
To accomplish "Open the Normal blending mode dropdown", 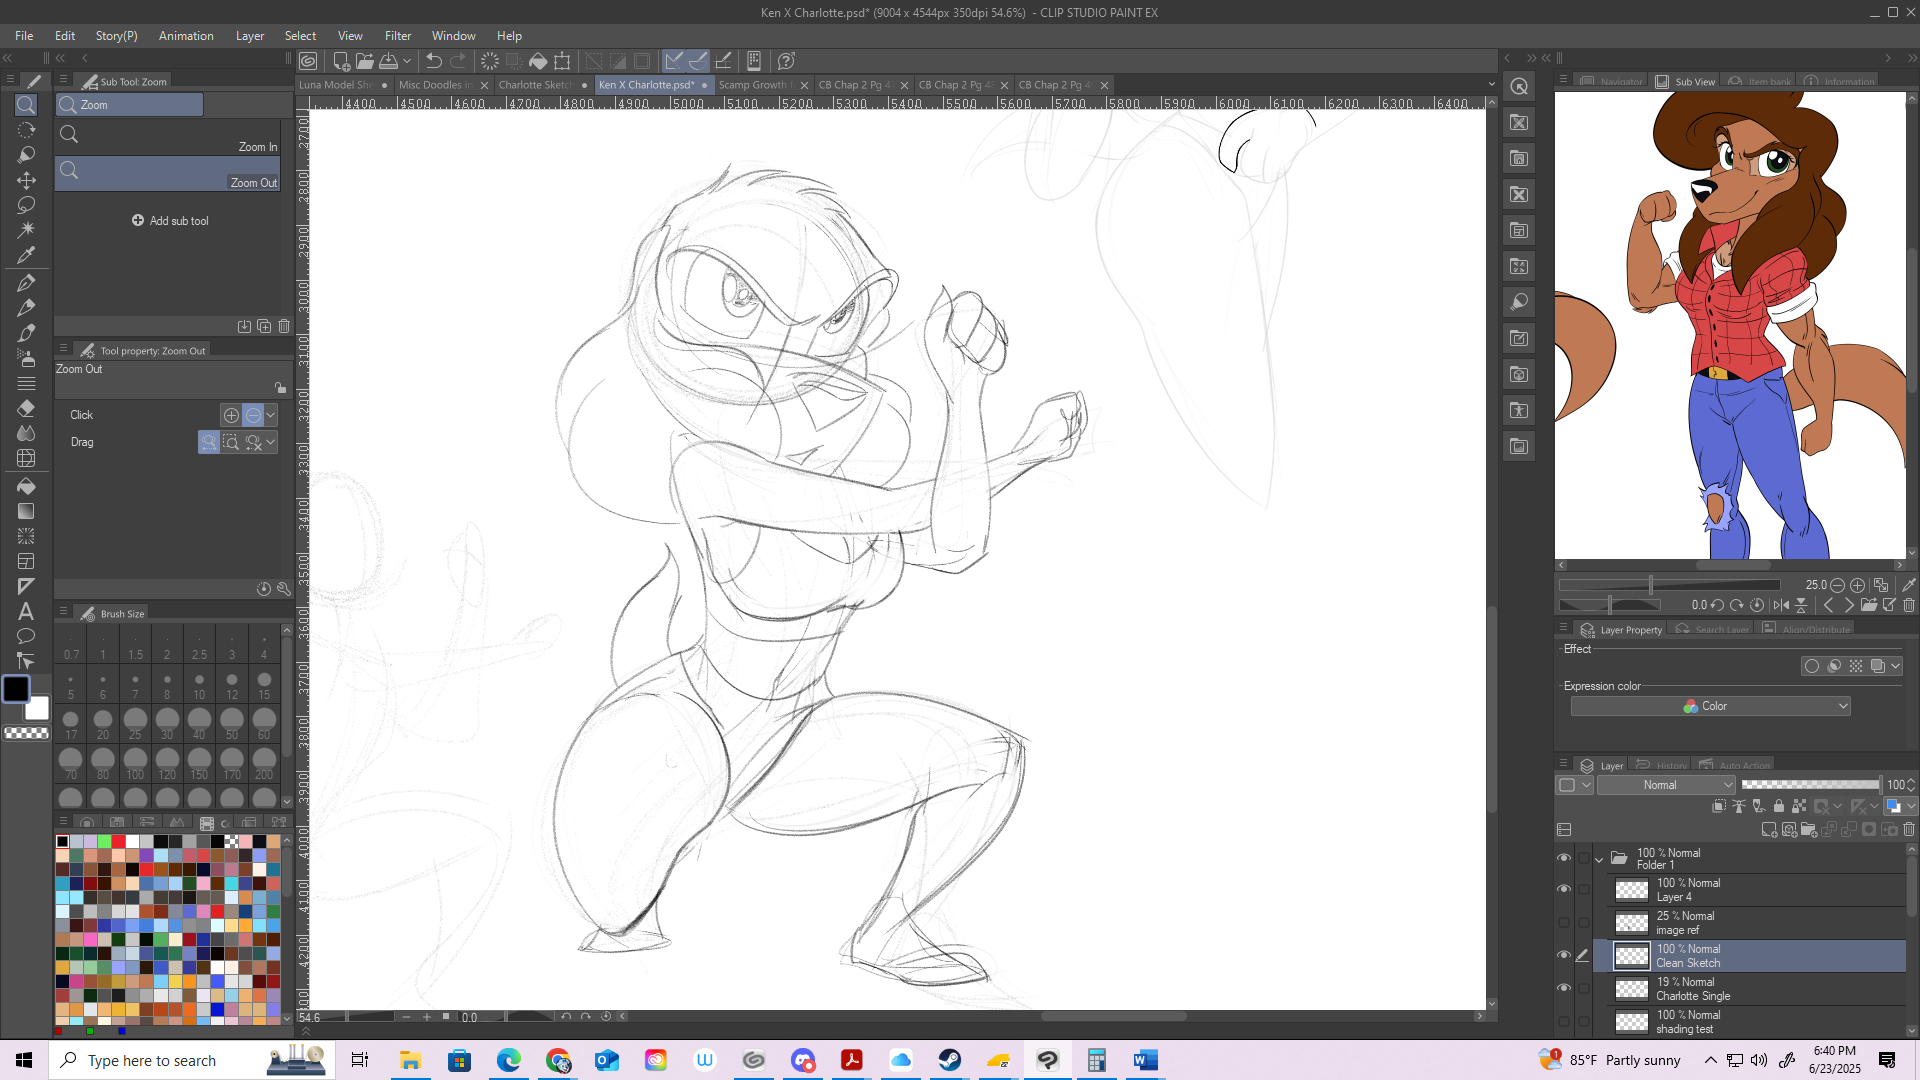I will [x=1666, y=785].
